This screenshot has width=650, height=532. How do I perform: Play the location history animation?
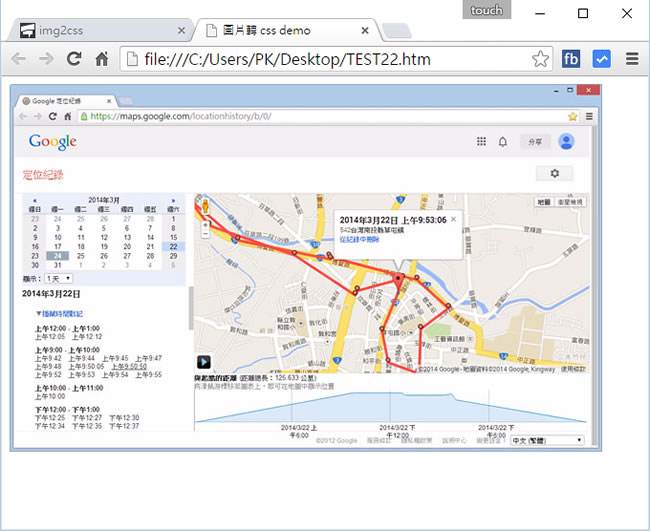coord(204,362)
